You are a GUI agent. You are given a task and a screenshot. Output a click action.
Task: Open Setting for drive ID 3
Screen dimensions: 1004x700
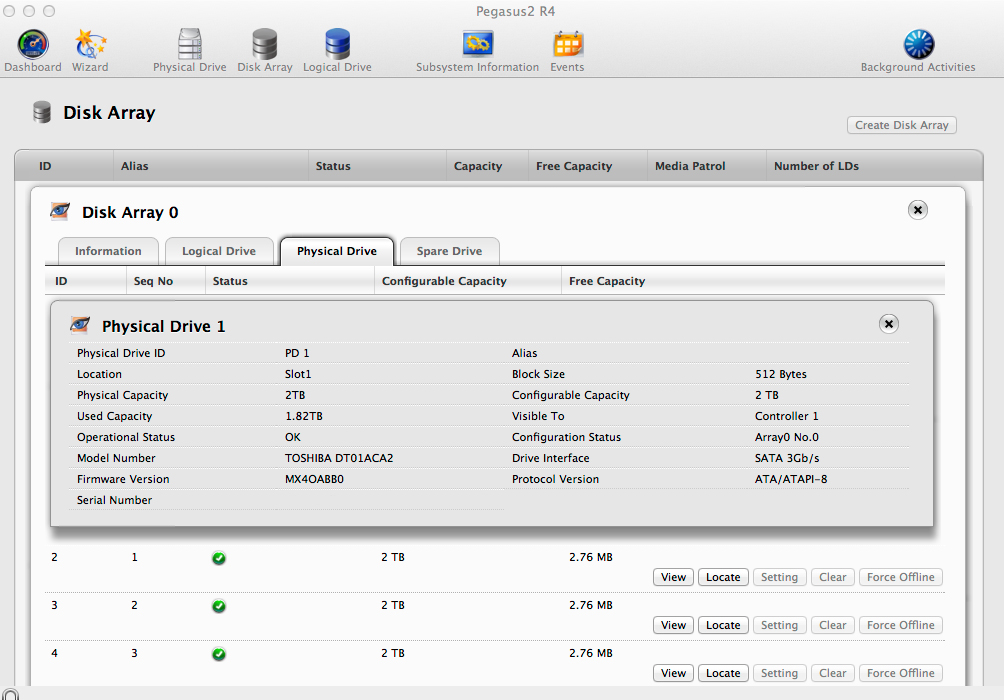pyautogui.click(x=779, y=625)
